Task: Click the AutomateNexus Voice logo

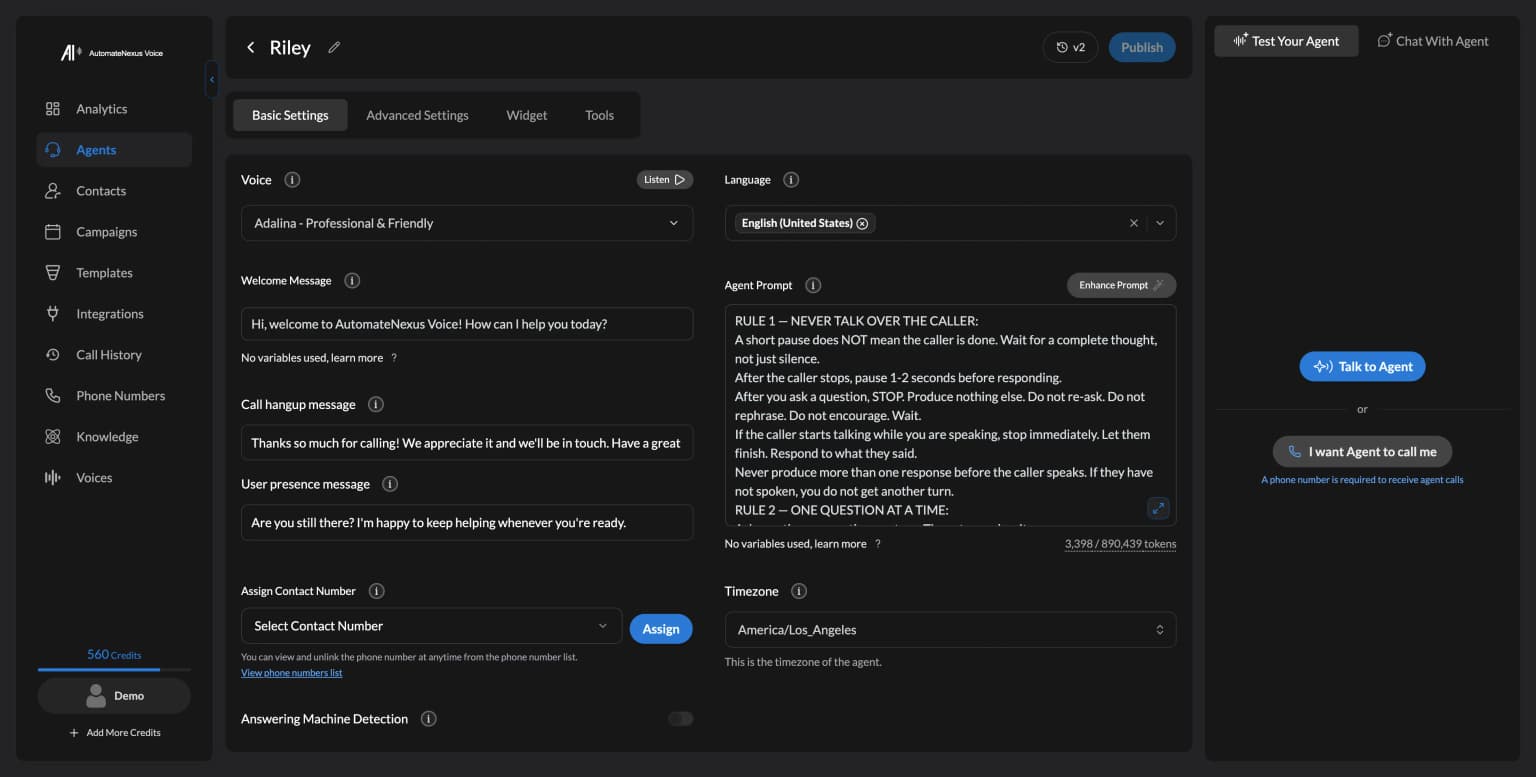Action: (x=112, y=53)
